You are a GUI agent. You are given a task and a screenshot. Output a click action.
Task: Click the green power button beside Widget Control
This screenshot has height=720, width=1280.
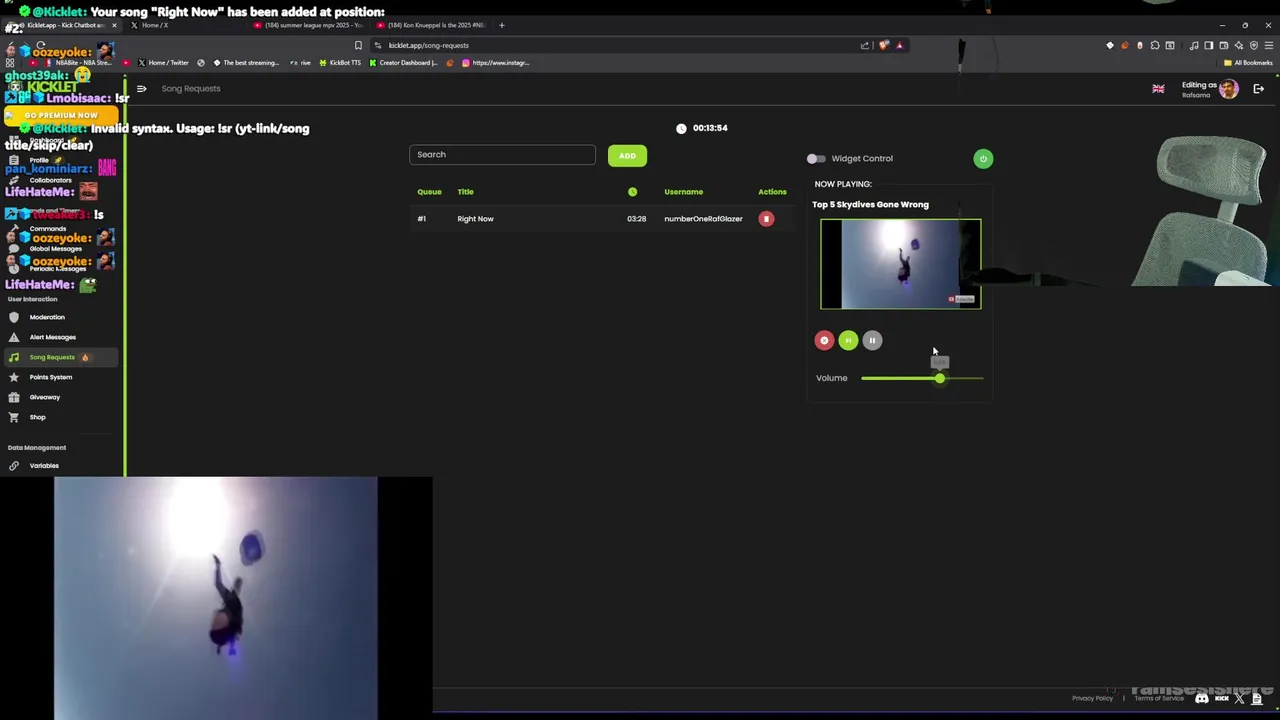pos(983,158)
